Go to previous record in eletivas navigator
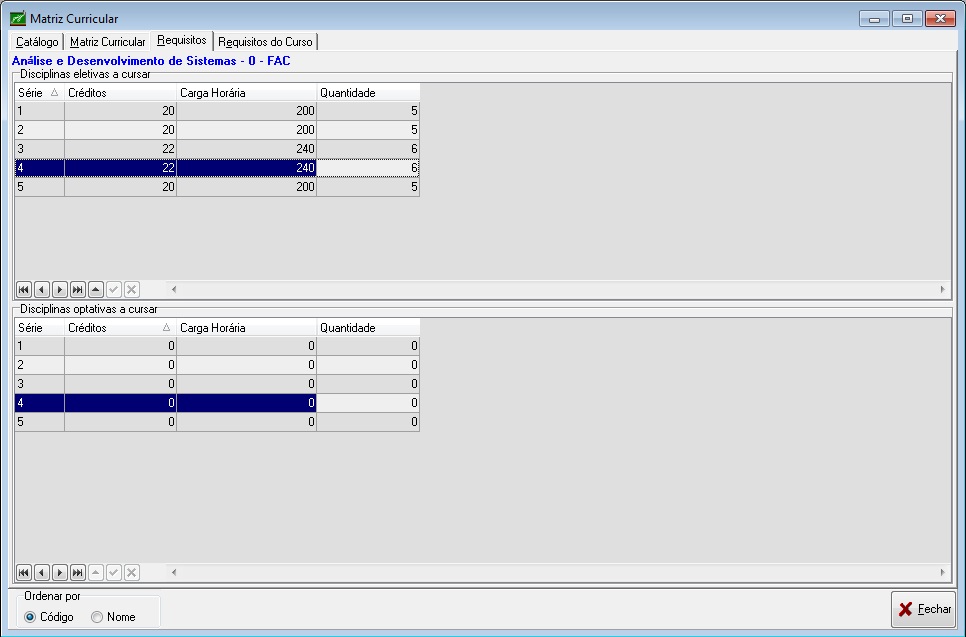 click(42, 289)
